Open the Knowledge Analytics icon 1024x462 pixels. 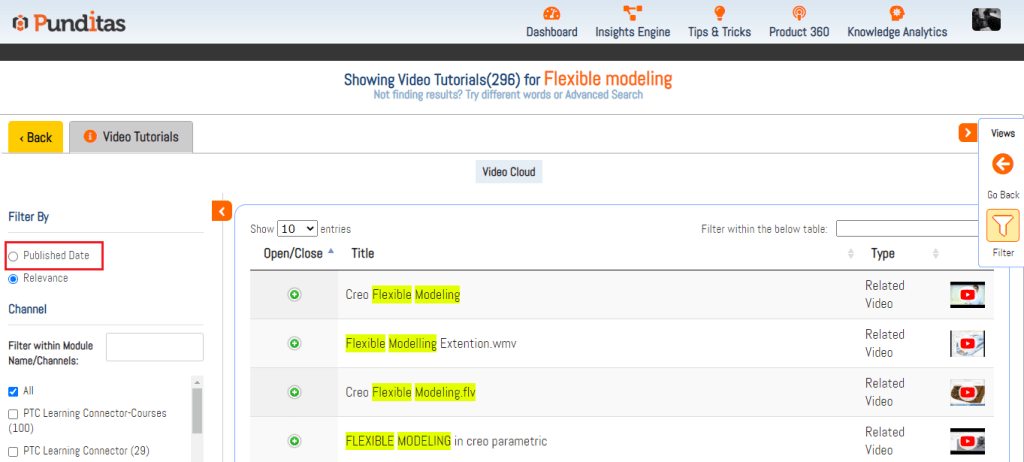[x=897, y=14]
